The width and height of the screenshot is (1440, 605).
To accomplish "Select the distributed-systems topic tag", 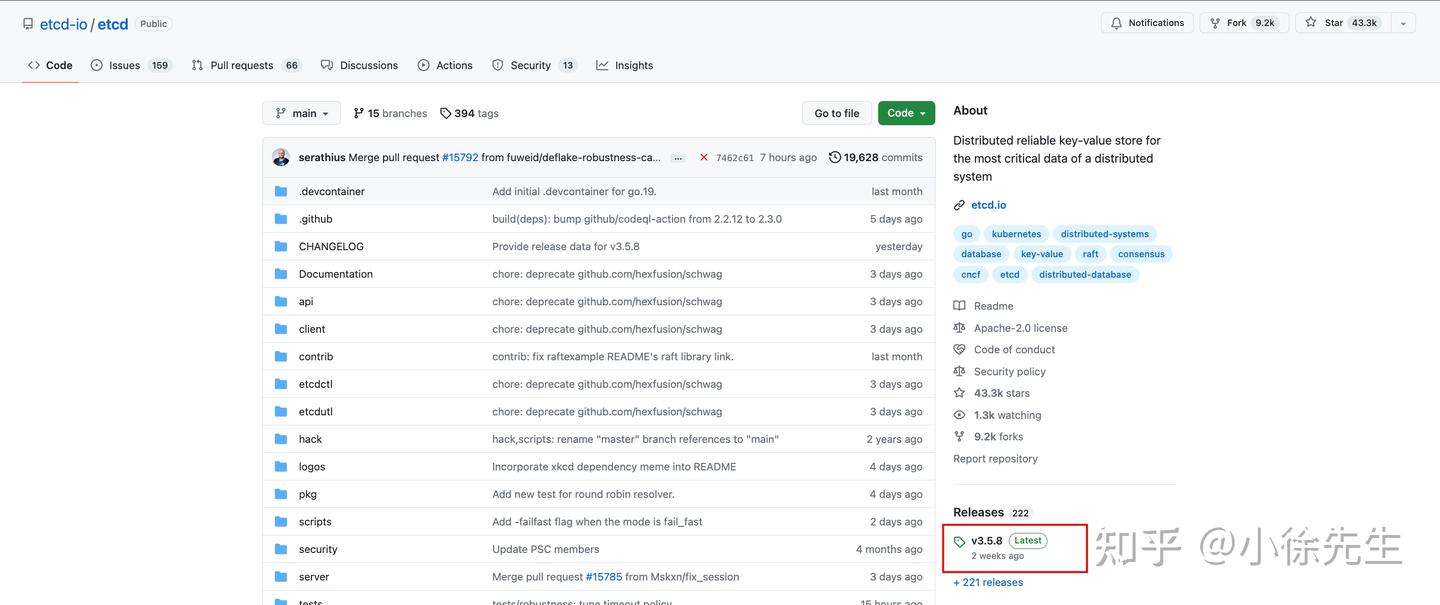I will coord(1104,234).
